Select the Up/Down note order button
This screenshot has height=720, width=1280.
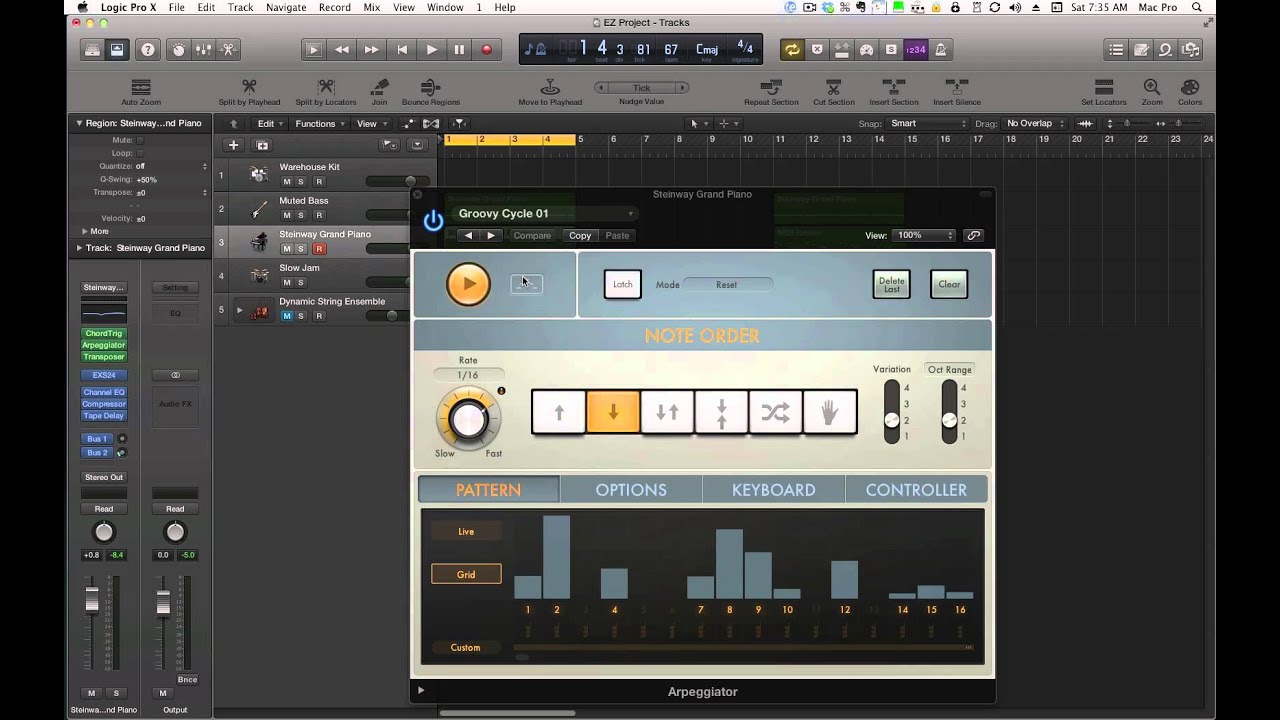(x=667, y=412)
